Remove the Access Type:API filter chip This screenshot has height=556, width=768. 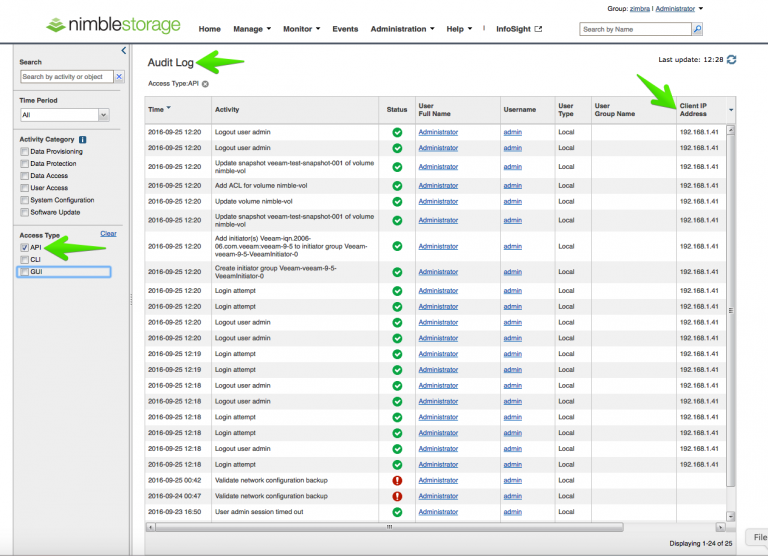[x=205, y=84]
